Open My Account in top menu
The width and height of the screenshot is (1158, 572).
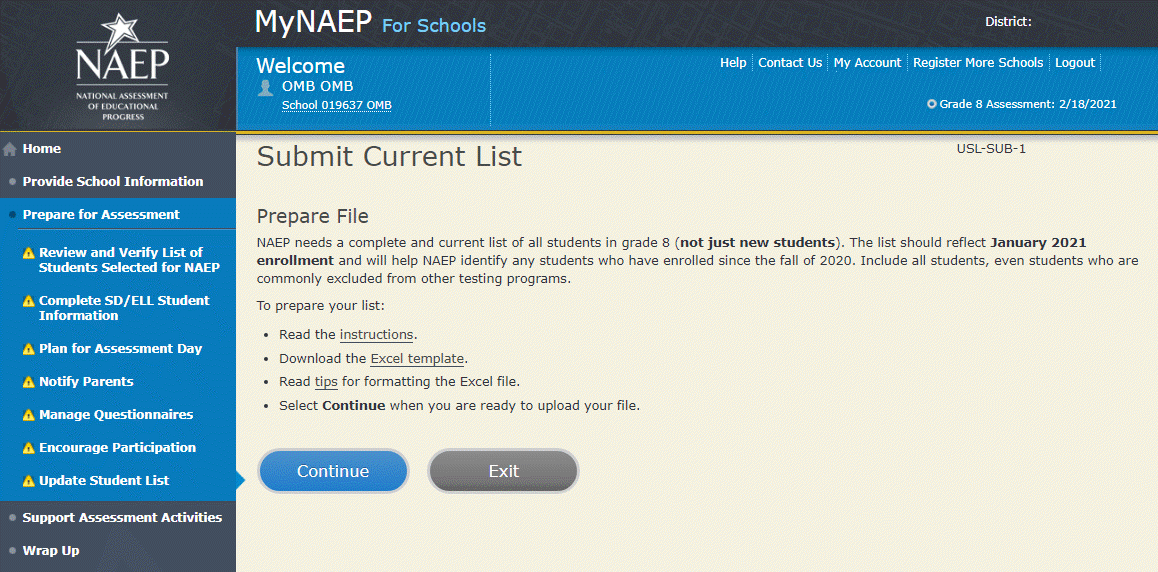tap(867, 63)
